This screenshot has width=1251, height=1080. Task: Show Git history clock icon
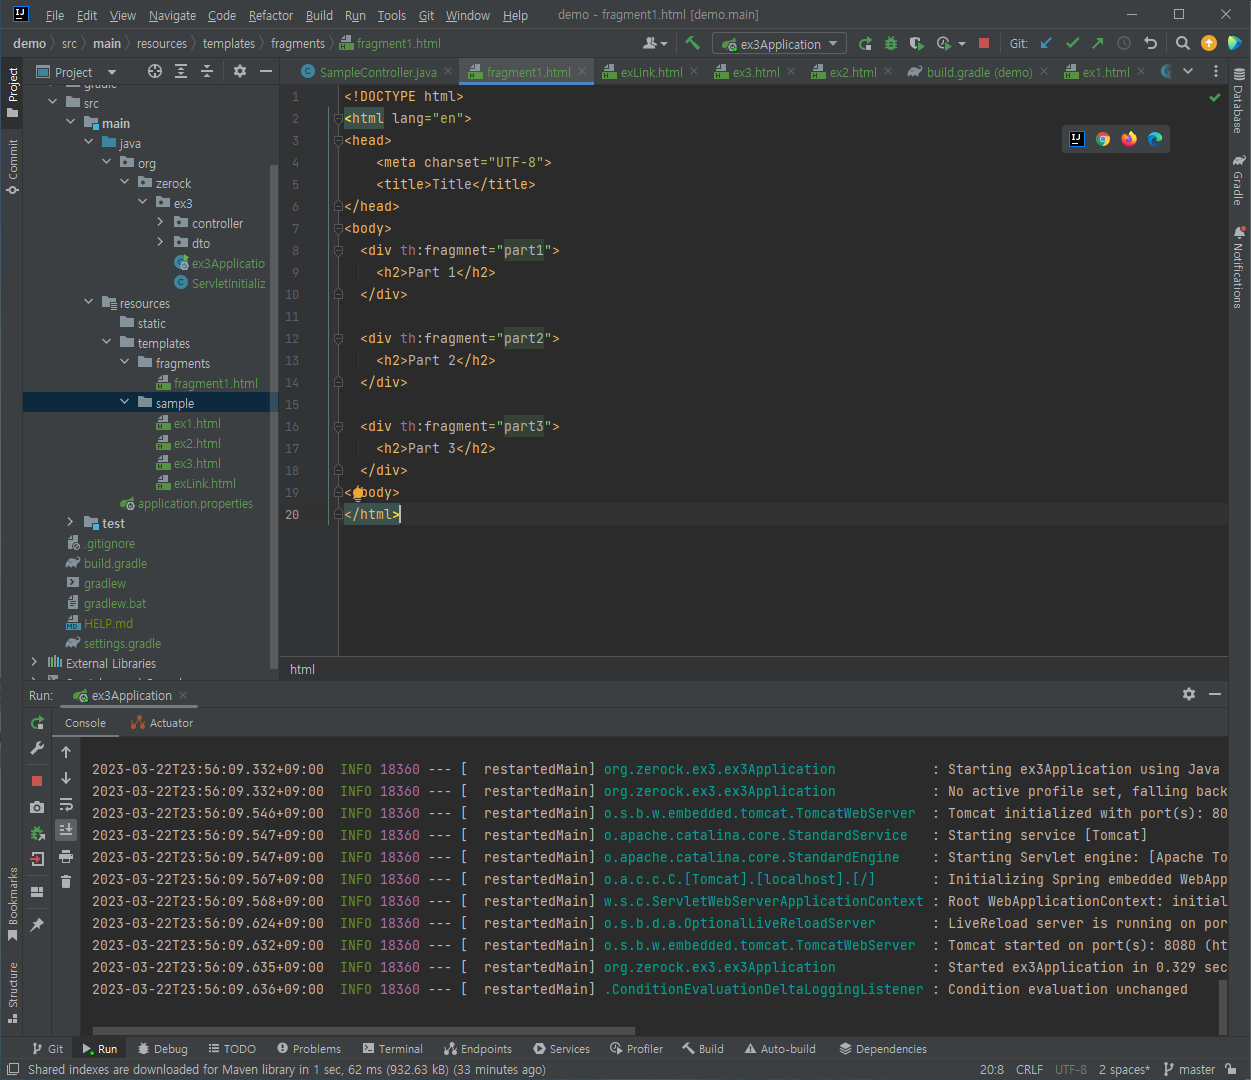point(1124,43)
